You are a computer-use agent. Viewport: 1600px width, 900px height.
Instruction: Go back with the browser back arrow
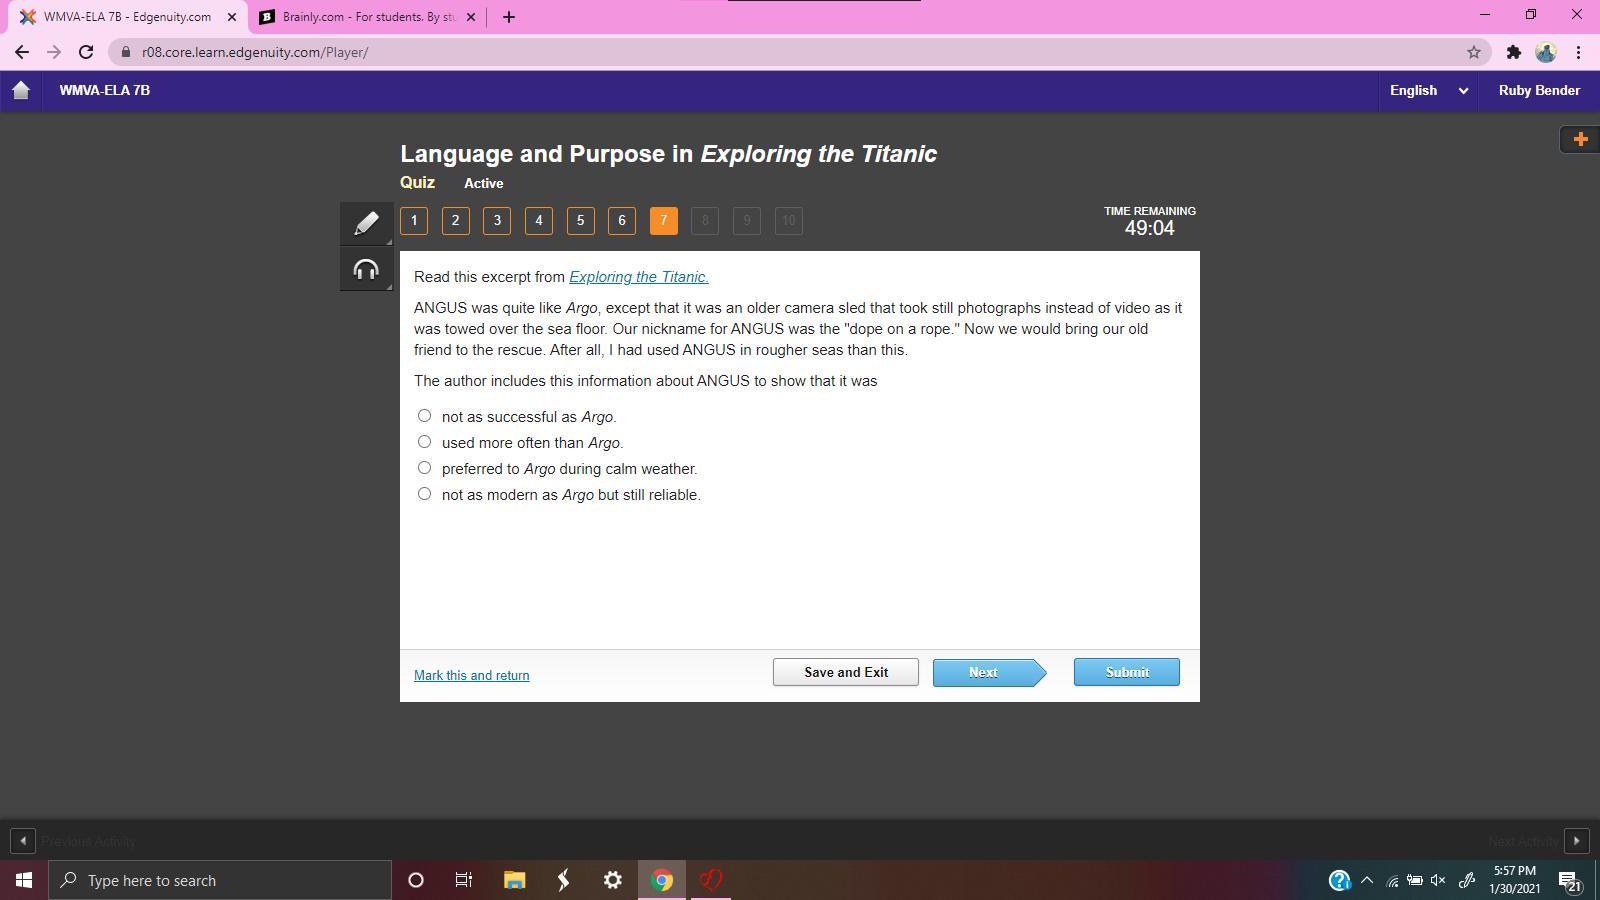[22, 52]
